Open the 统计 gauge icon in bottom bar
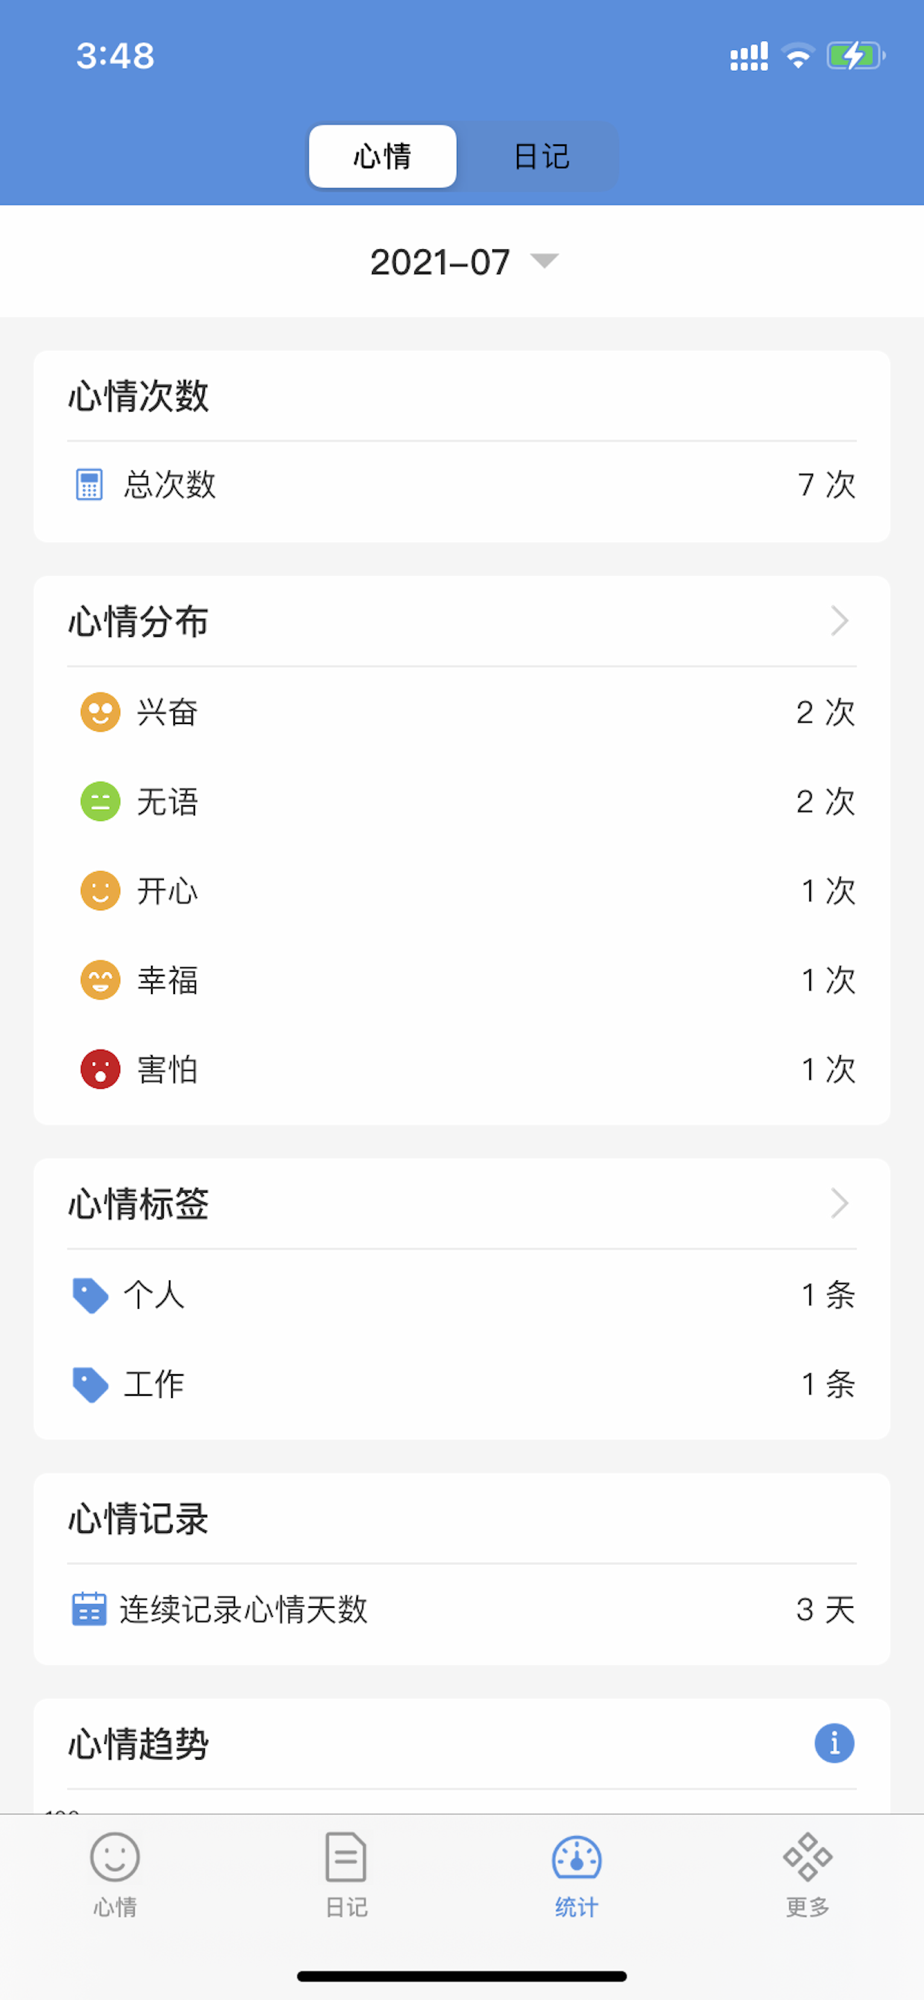Screen dimensions: 924x2000 [577, 1858]
